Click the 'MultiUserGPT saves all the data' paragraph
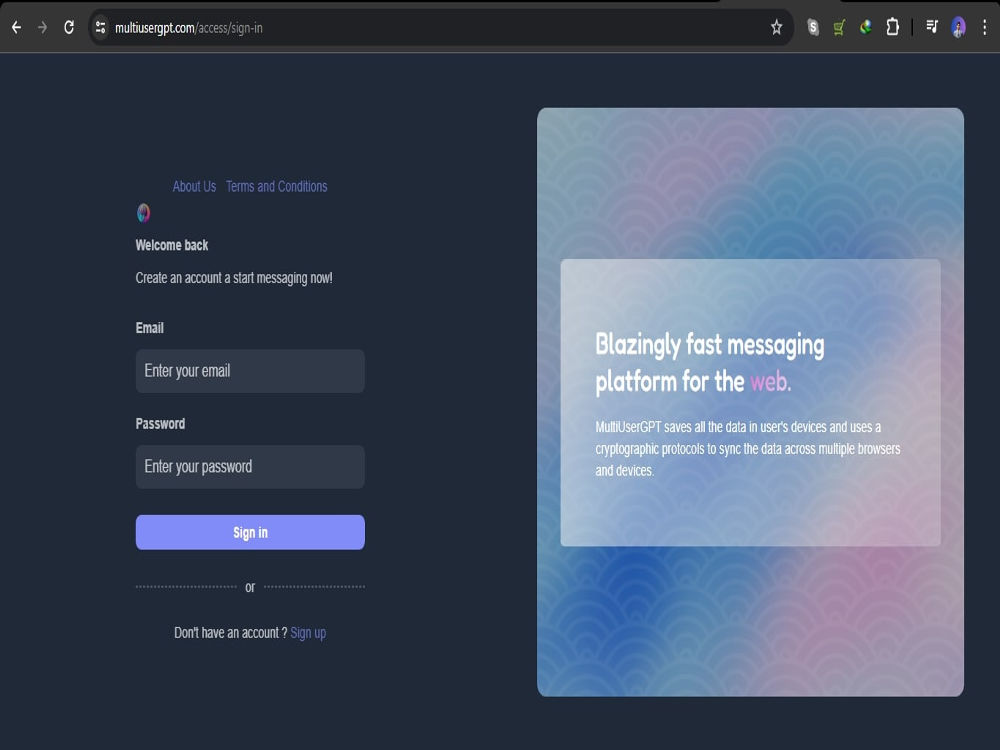Image resolution: width=1000 pixels, height=750 pixels. (x=747, y=449)
